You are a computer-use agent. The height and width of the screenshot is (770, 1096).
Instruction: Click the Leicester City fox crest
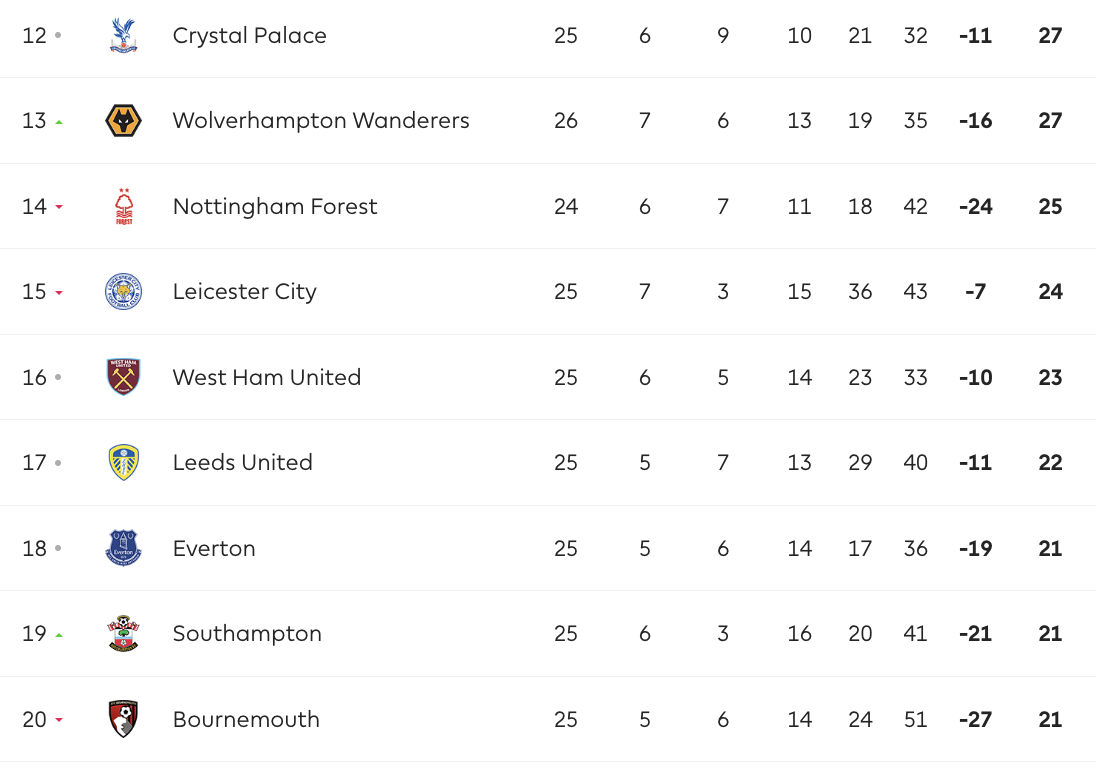(x=123, y=292)
